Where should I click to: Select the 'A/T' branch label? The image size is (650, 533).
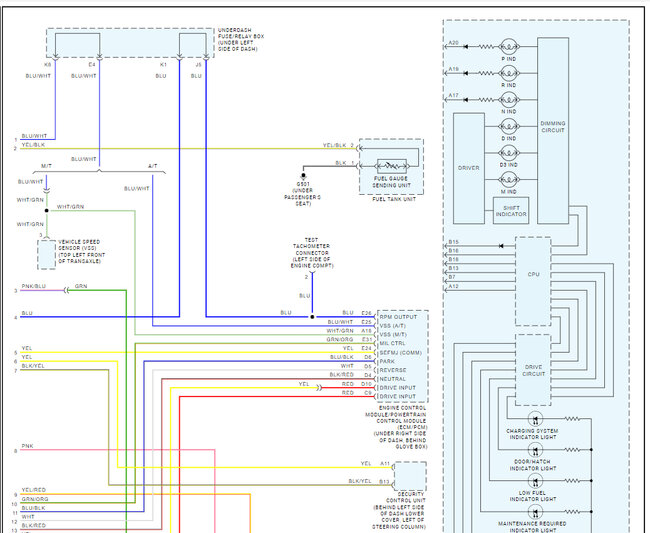(153, 166)
